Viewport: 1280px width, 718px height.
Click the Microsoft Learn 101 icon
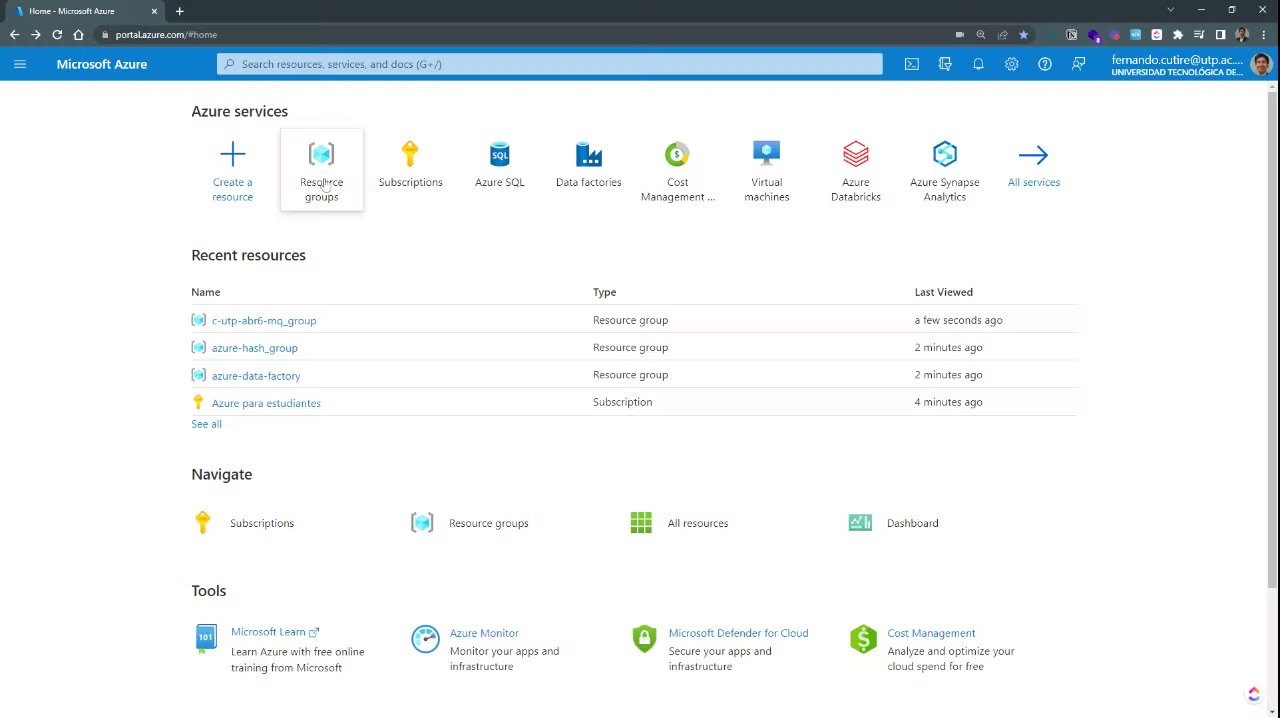pos(206,638)
